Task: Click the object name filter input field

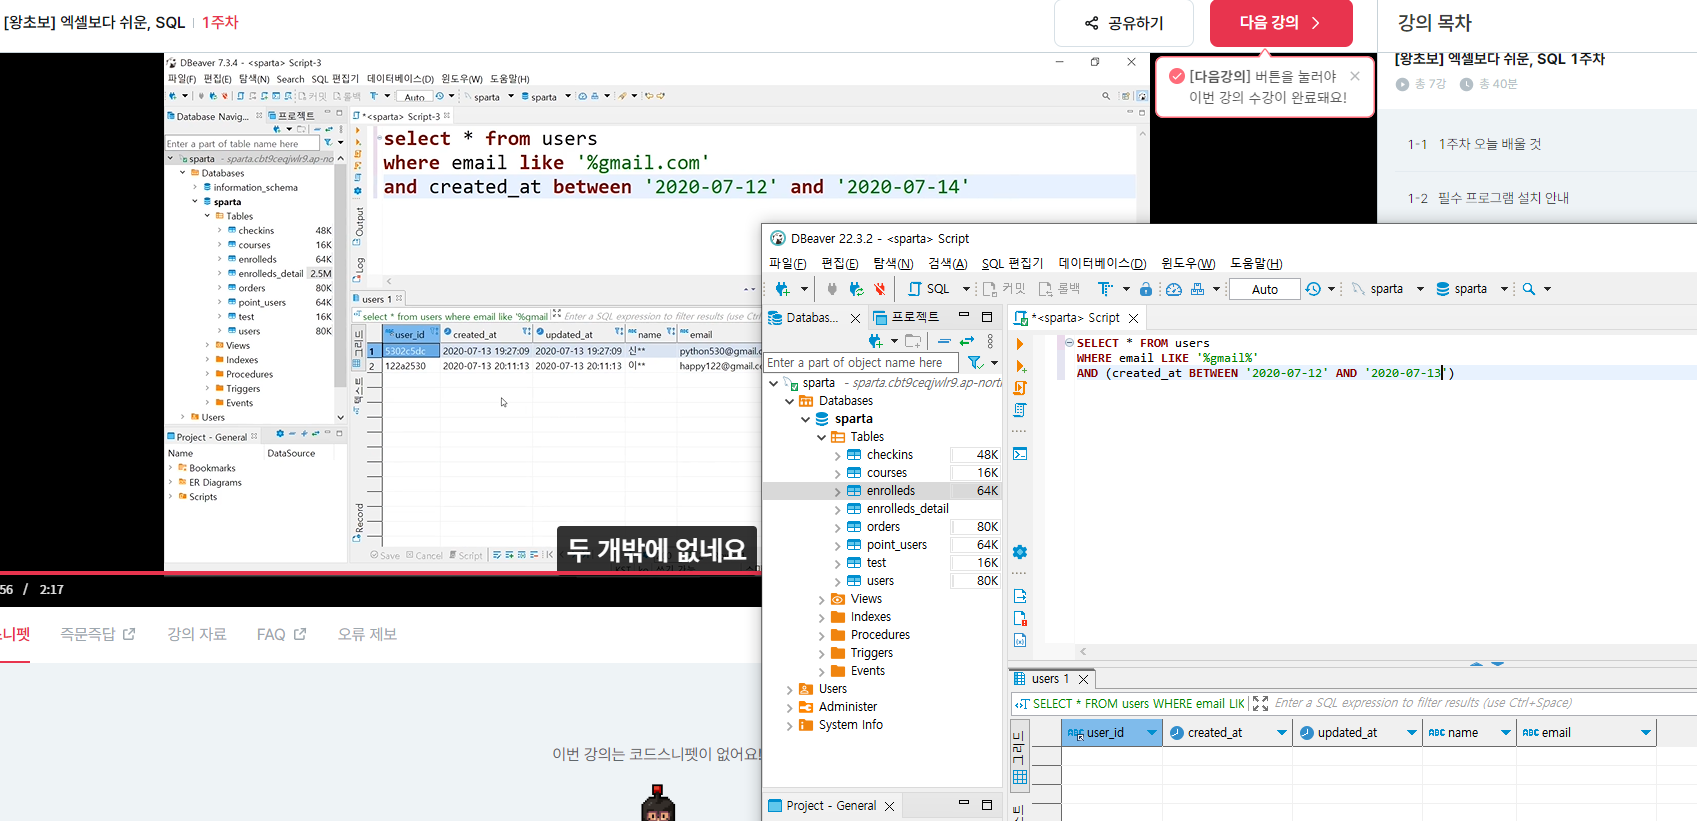Action: (x=861, y=363)
